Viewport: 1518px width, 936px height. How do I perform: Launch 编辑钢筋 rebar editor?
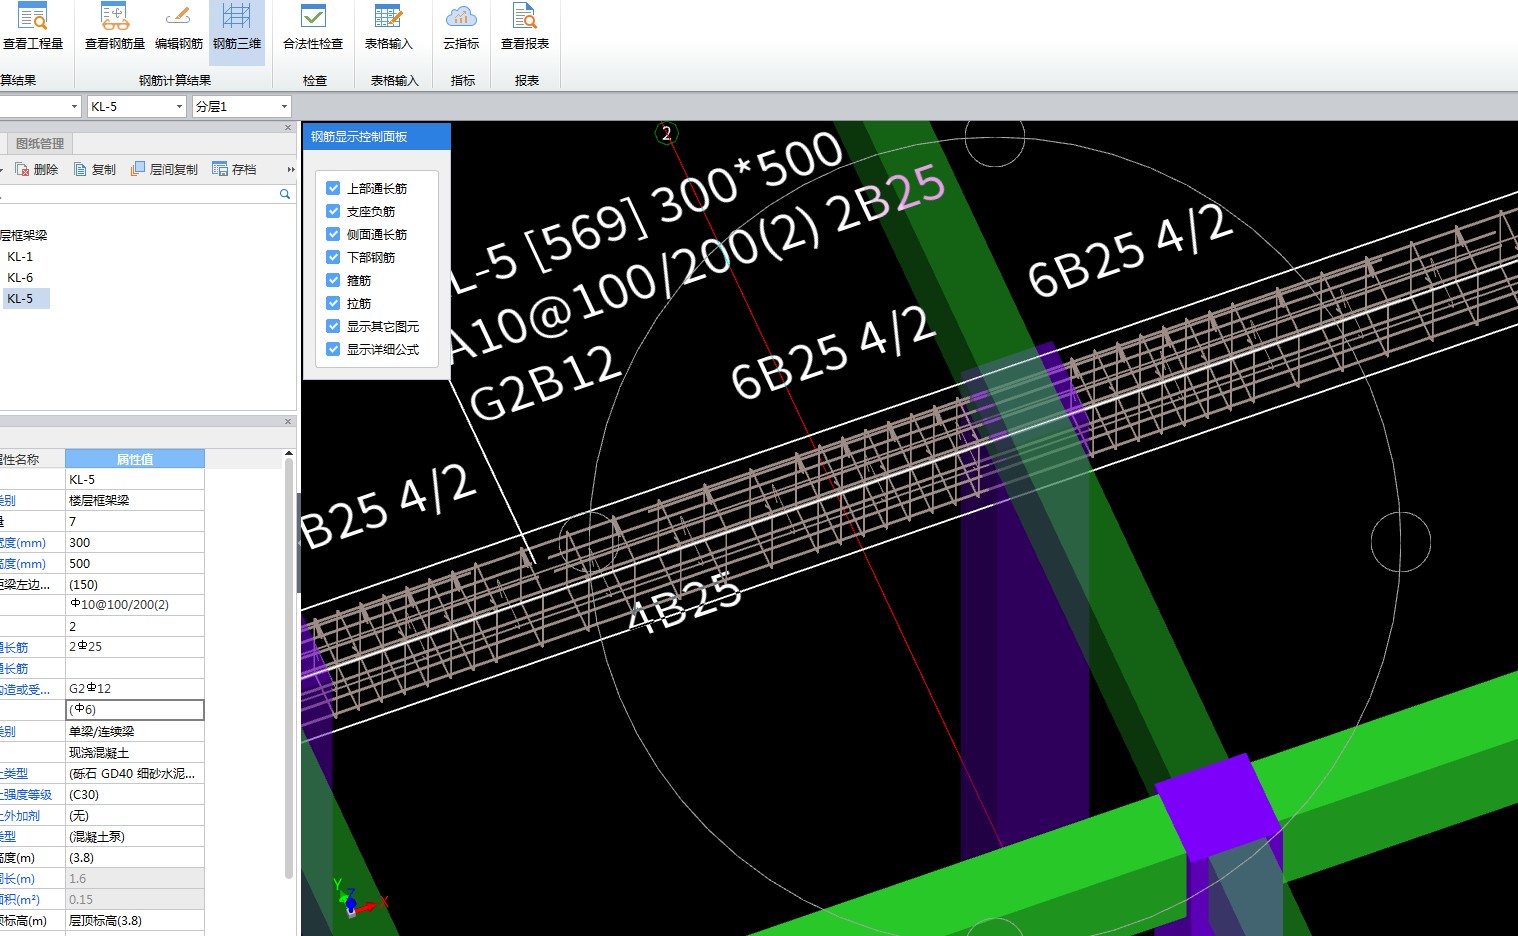(179, 28)
